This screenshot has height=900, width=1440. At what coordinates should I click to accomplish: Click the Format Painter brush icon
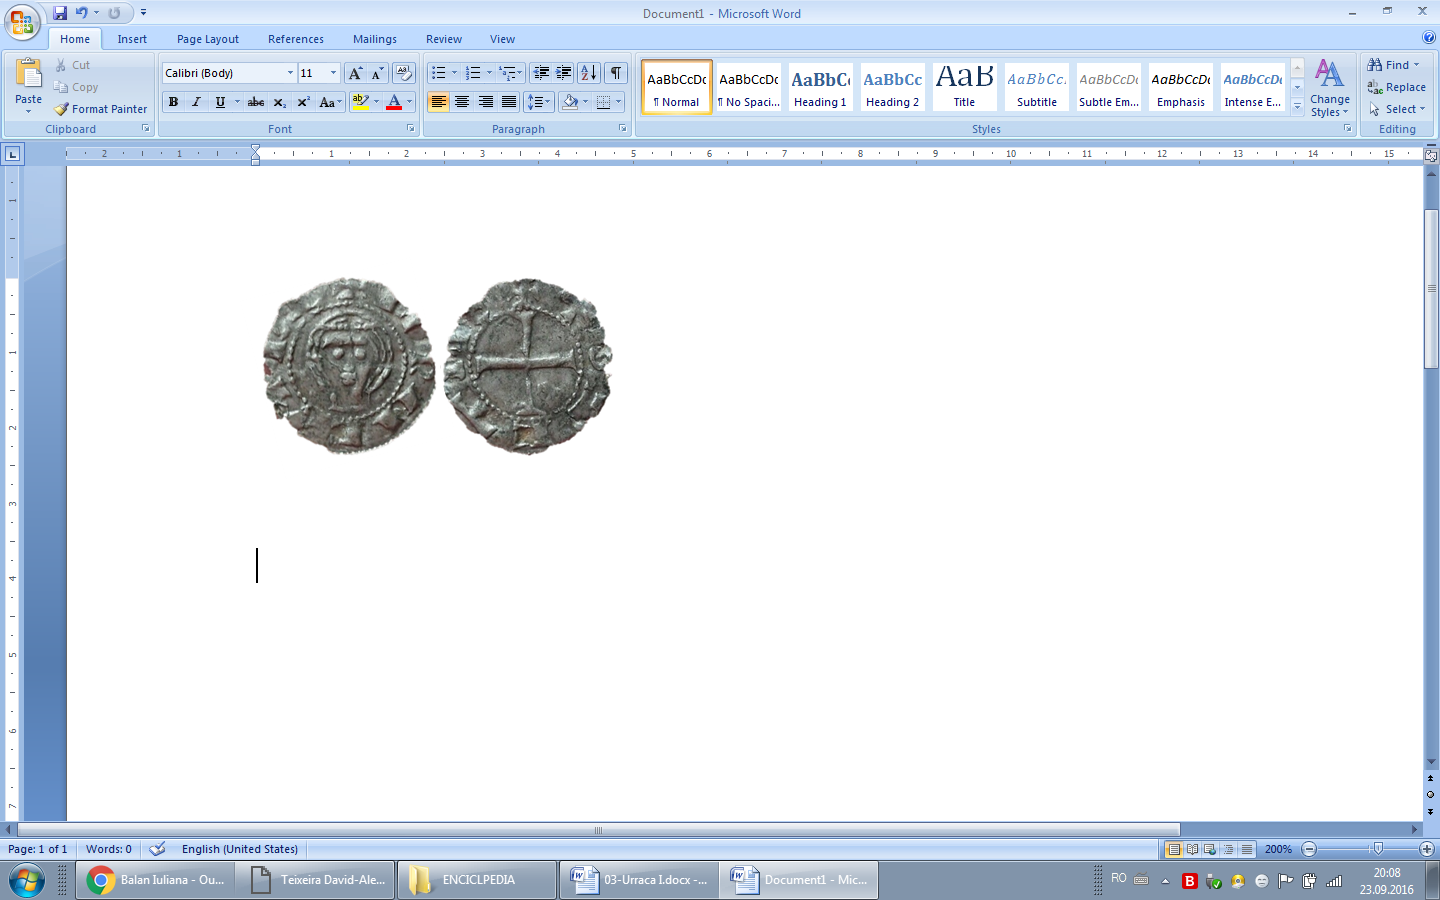pos(62,109)
